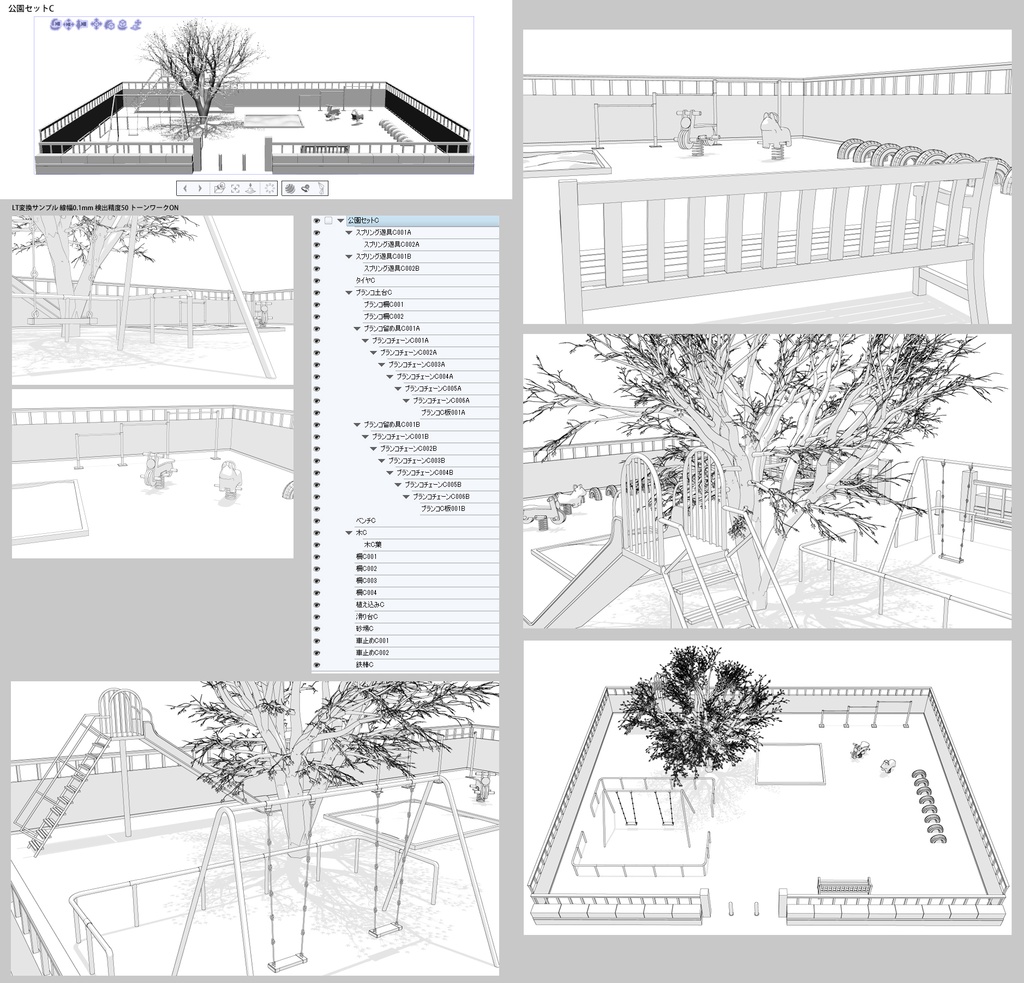Collapse the スプリング遊具C001A node
This screenshot has width=1024, height=983.
[x=349, y=233]
